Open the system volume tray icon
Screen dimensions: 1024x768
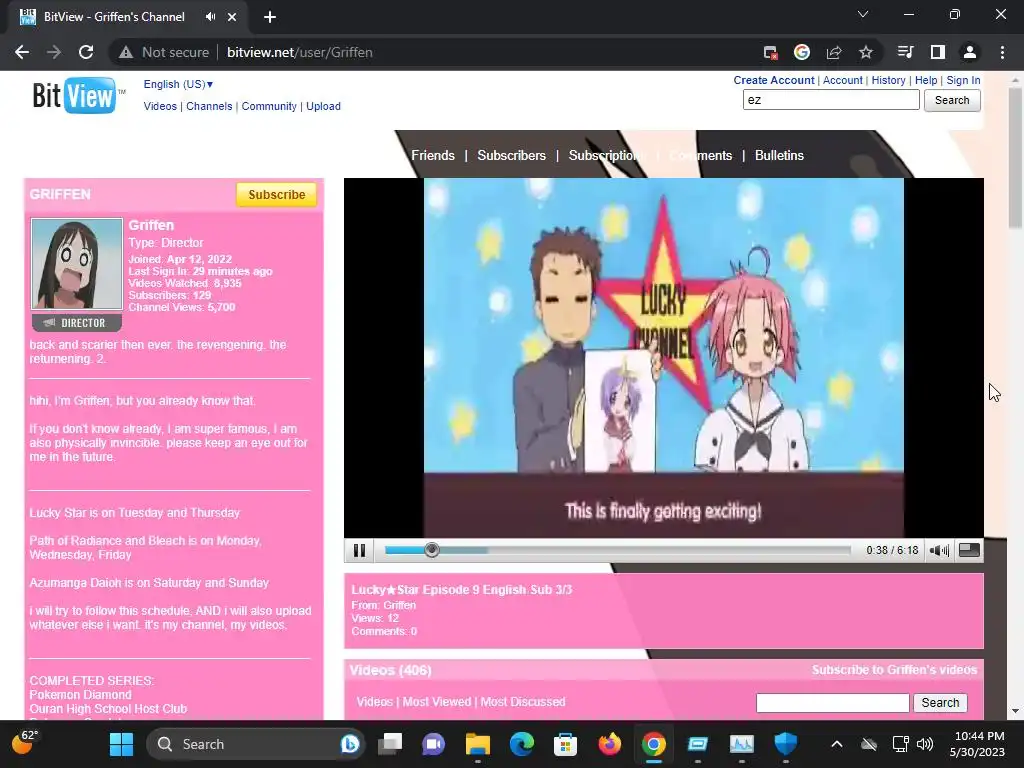(x=925, y=744)
